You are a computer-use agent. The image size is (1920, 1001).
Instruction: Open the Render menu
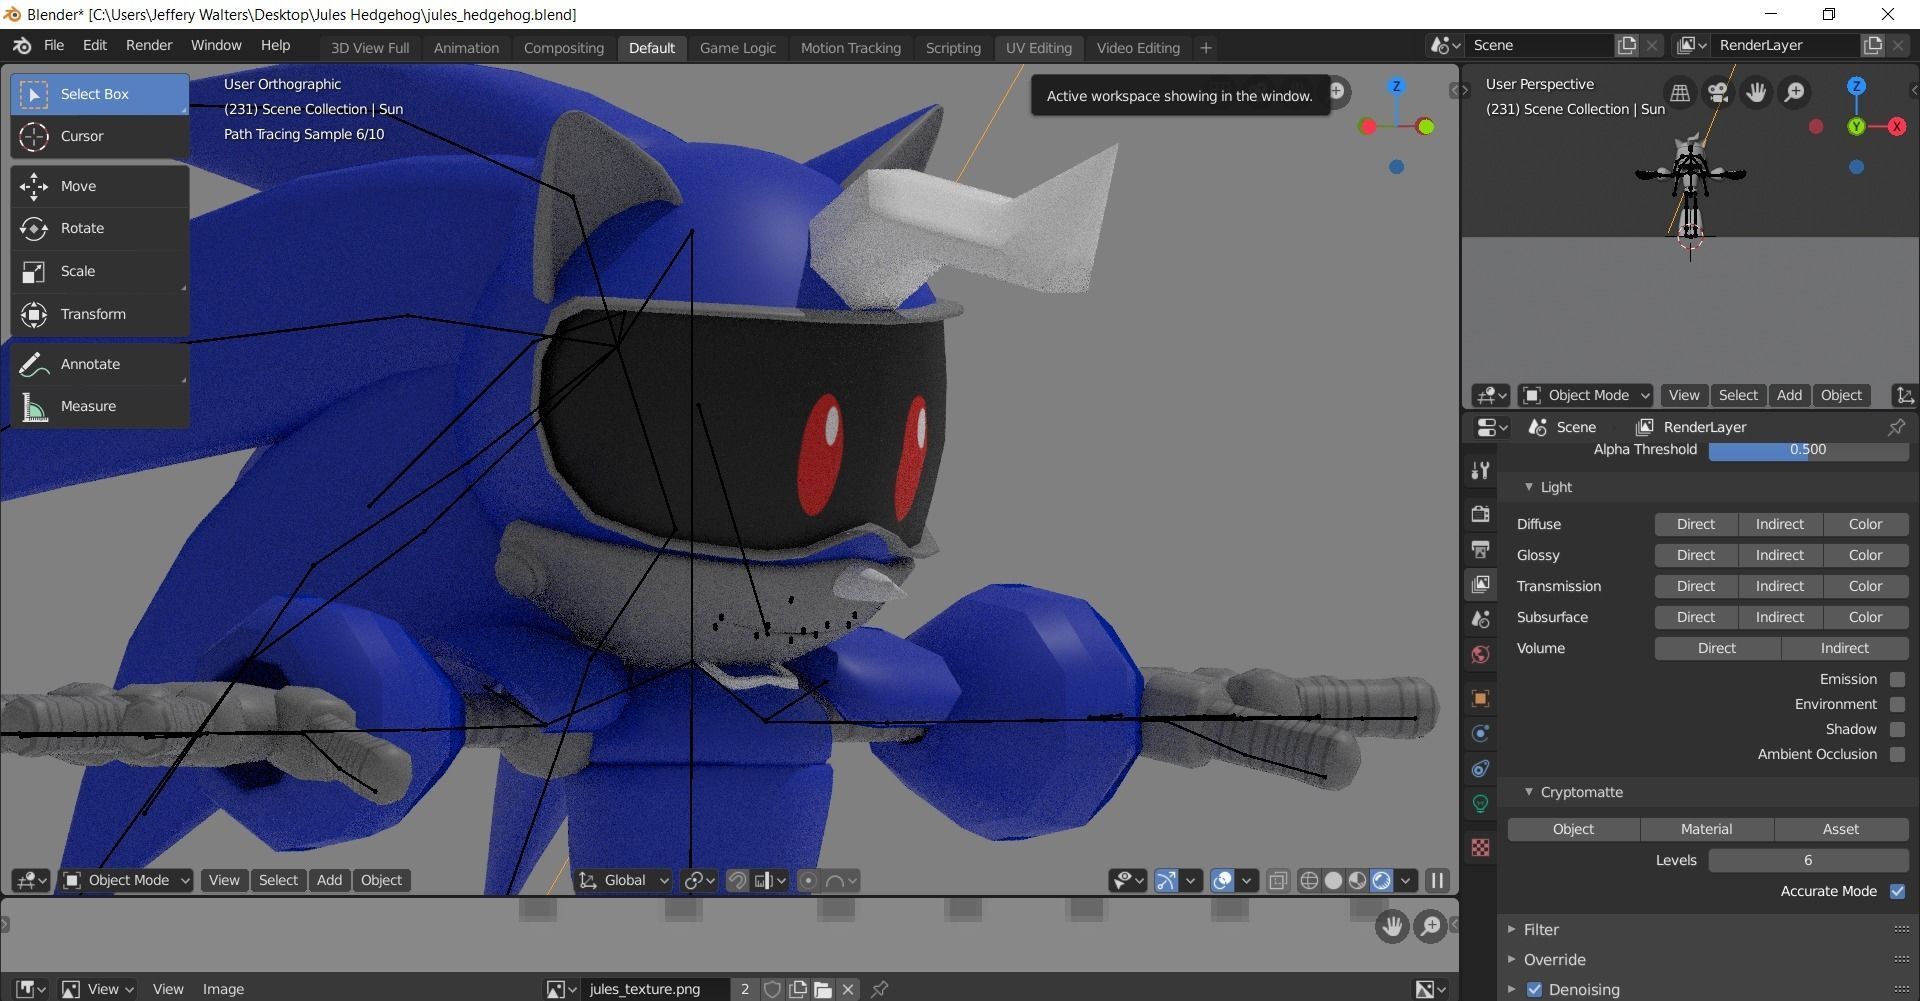click(149, 45)
